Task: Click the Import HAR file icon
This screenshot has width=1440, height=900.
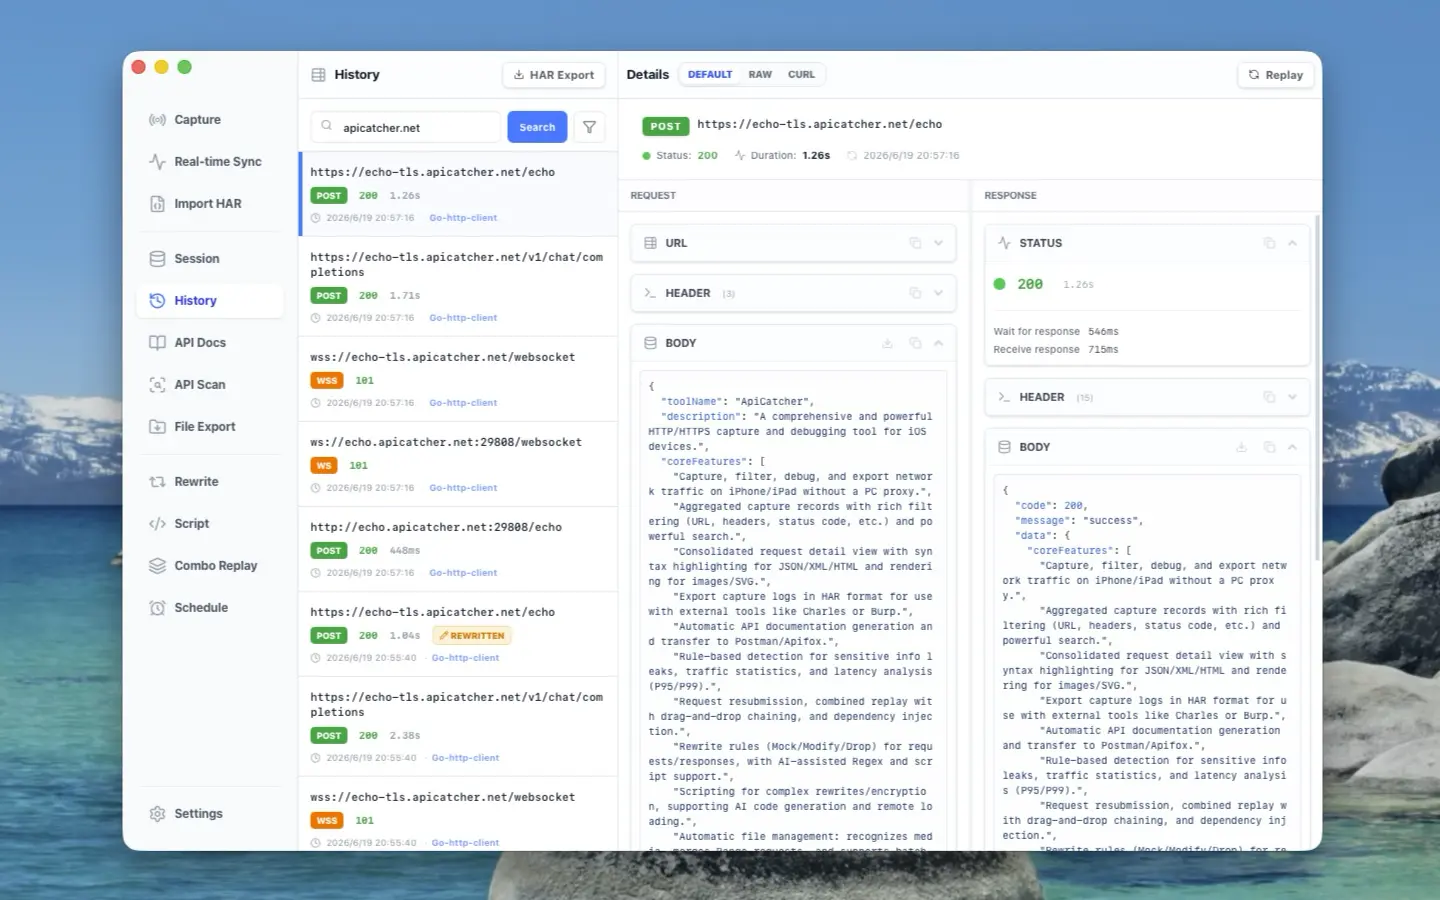Action: pyautogui.click(x=157, y=204)
